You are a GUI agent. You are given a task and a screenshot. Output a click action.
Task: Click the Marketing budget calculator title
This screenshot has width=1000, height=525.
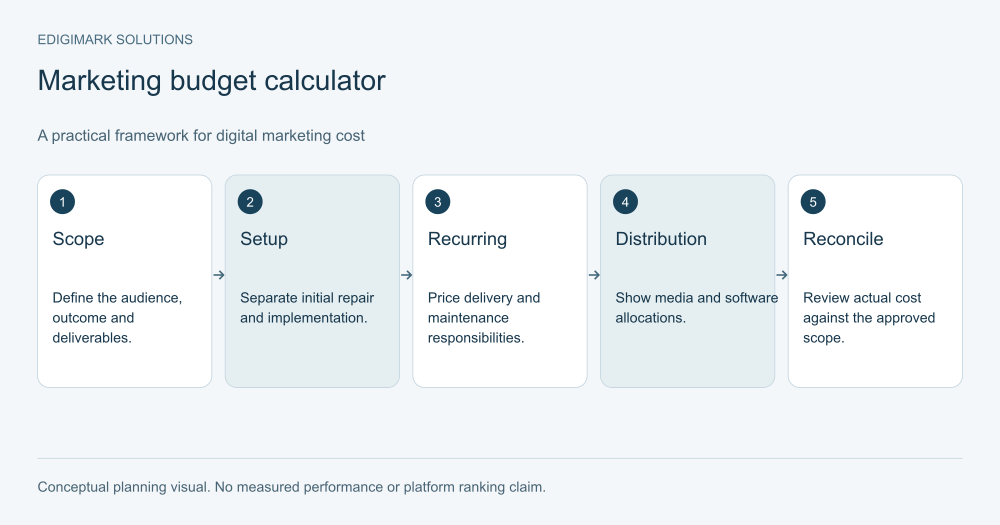pyautogui.click(x=212, y=81)
